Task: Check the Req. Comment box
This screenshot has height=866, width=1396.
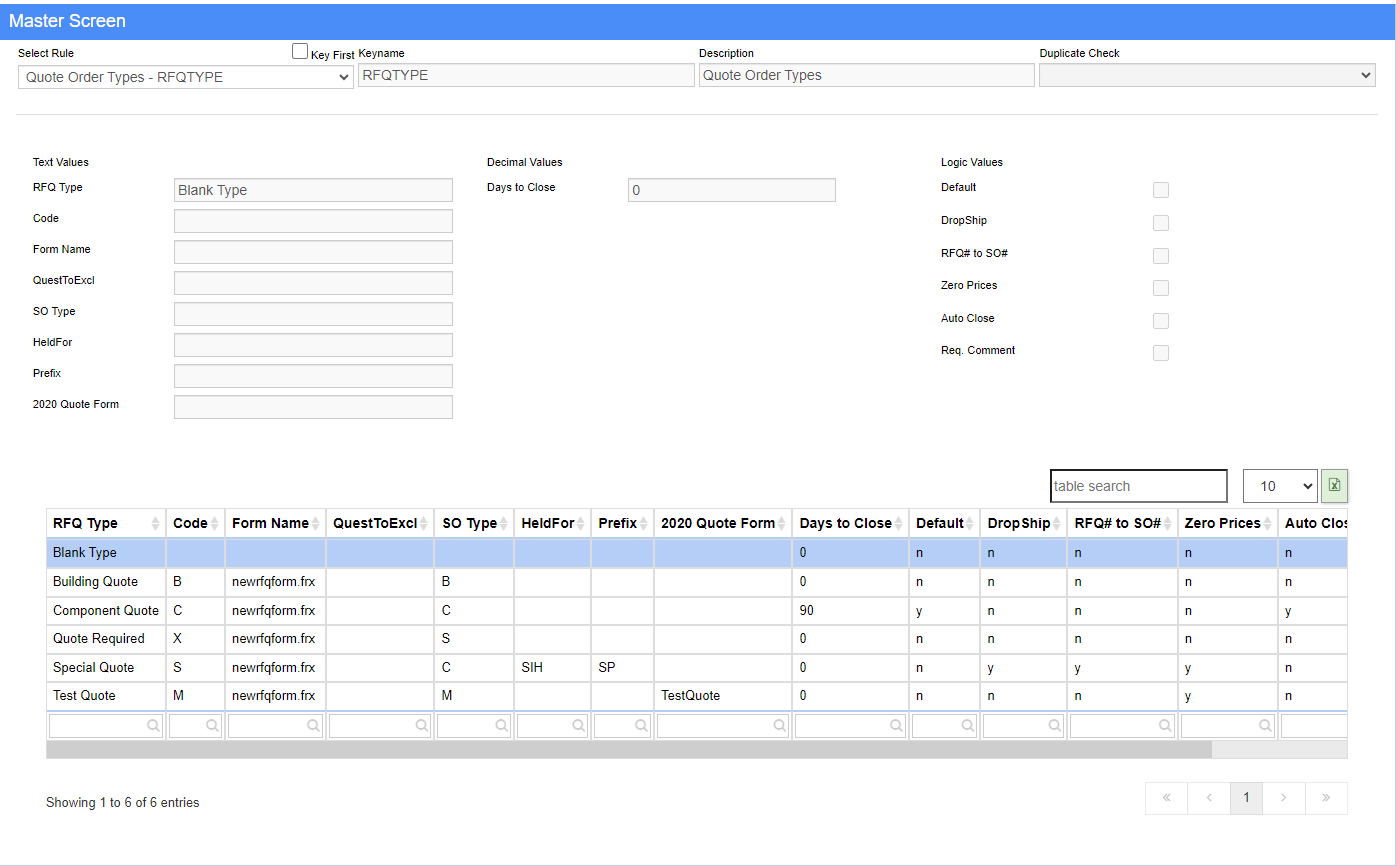Action: point(1161,353)
